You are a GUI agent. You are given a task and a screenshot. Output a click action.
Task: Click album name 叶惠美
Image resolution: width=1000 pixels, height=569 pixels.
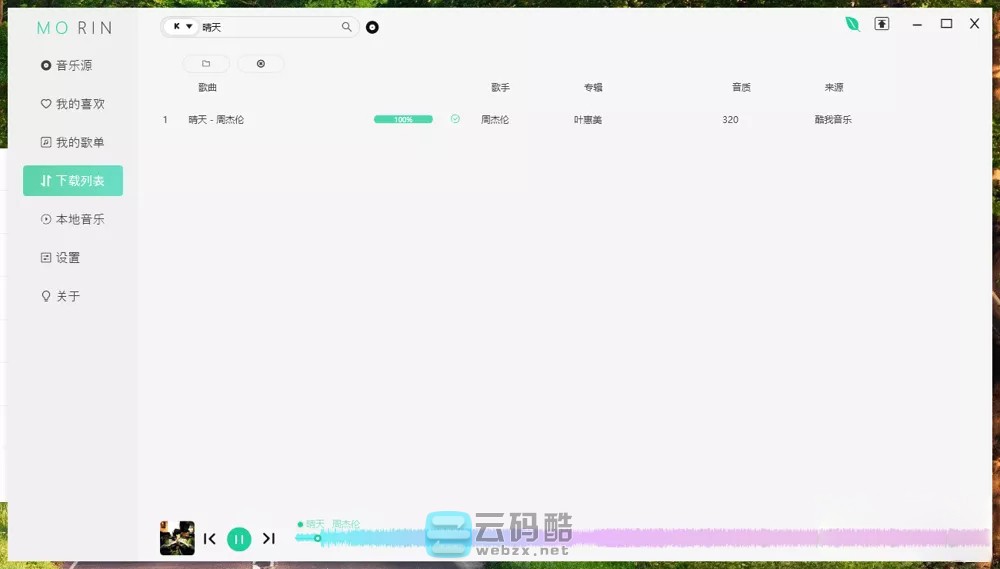pyautogui.click(x=588, y=119)
